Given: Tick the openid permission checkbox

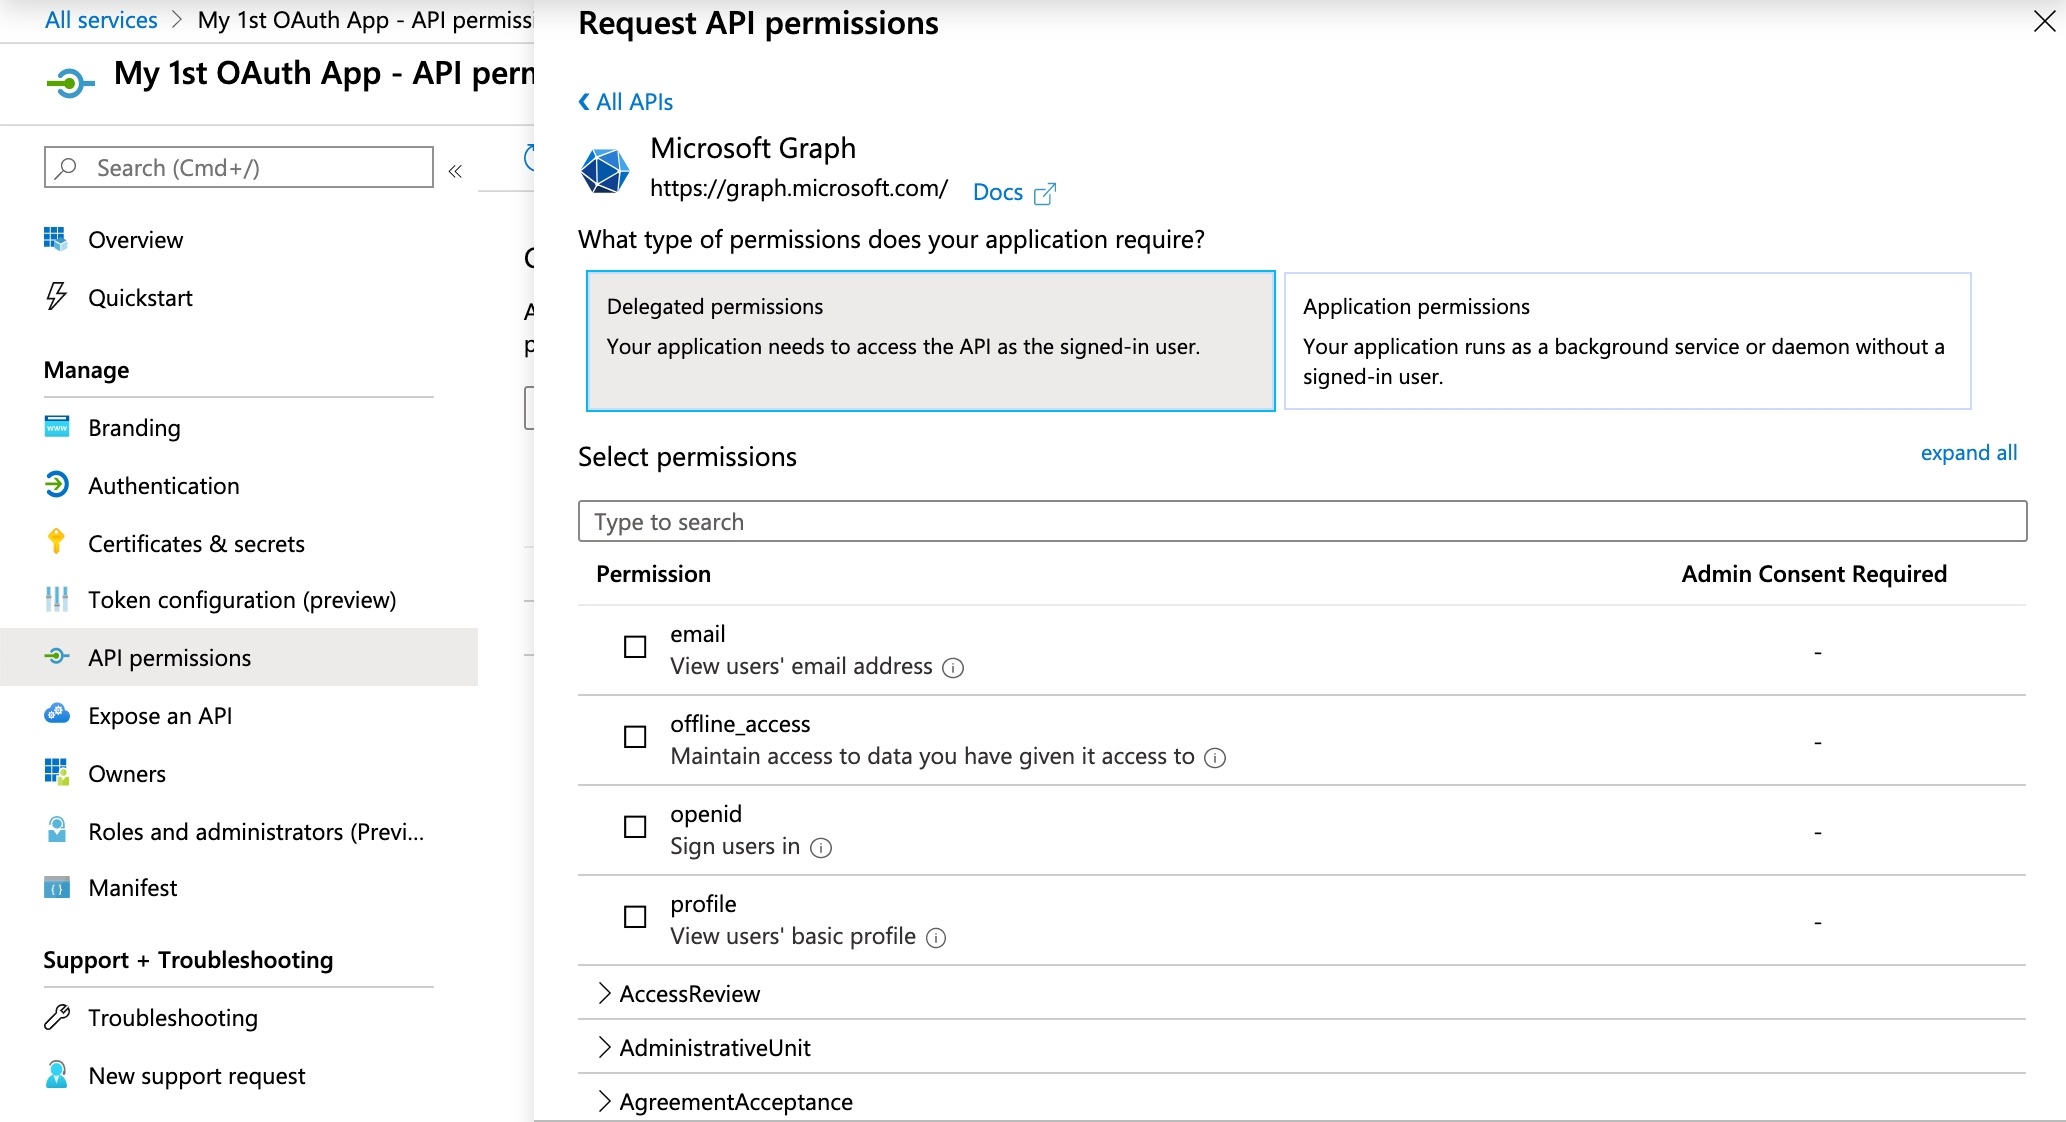Looking at the screenshot, I should [x=635, y=827].
